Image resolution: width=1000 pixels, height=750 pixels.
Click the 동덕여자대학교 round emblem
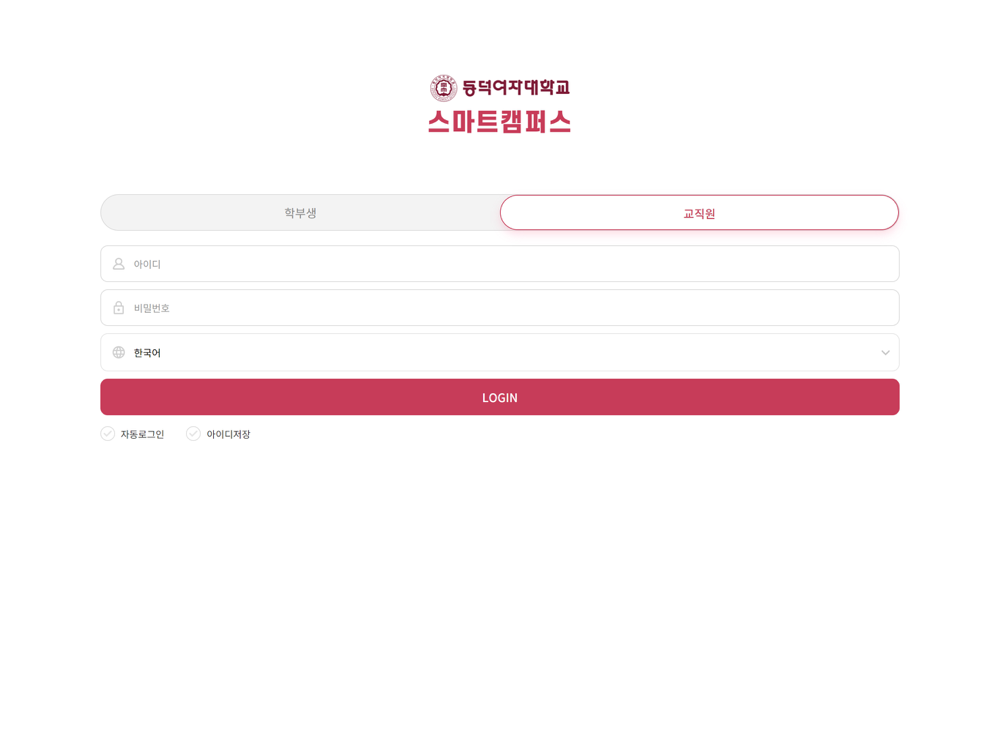[x=443, y=88]
